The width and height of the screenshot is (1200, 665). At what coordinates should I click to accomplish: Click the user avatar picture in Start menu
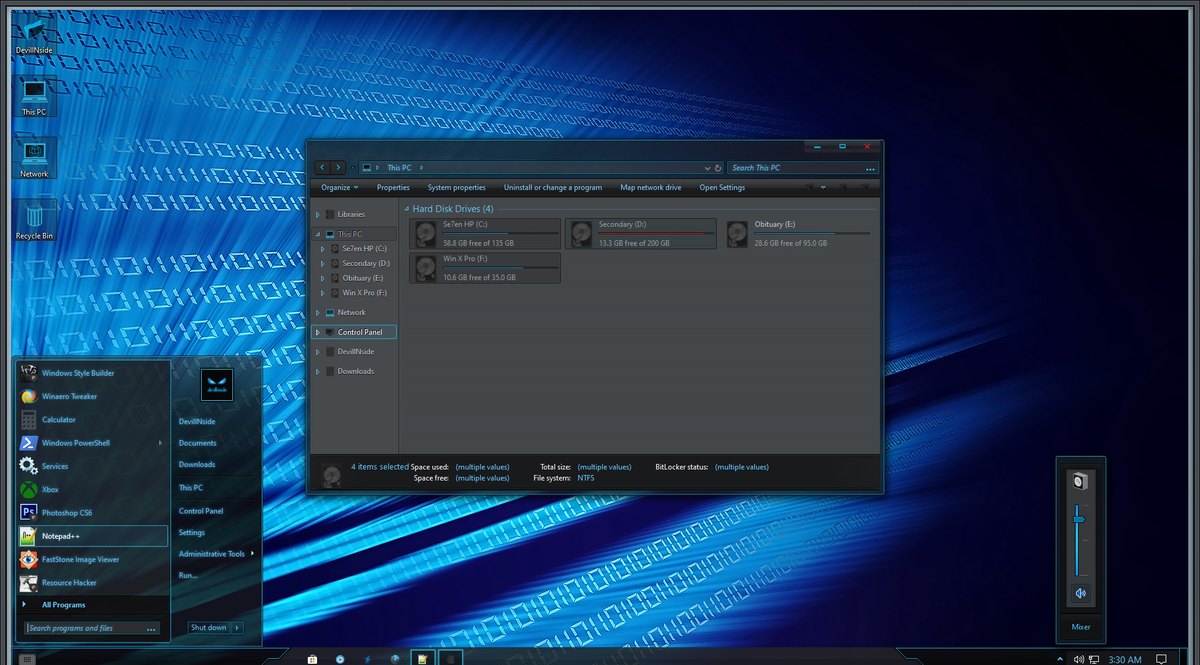coord(217,384)
